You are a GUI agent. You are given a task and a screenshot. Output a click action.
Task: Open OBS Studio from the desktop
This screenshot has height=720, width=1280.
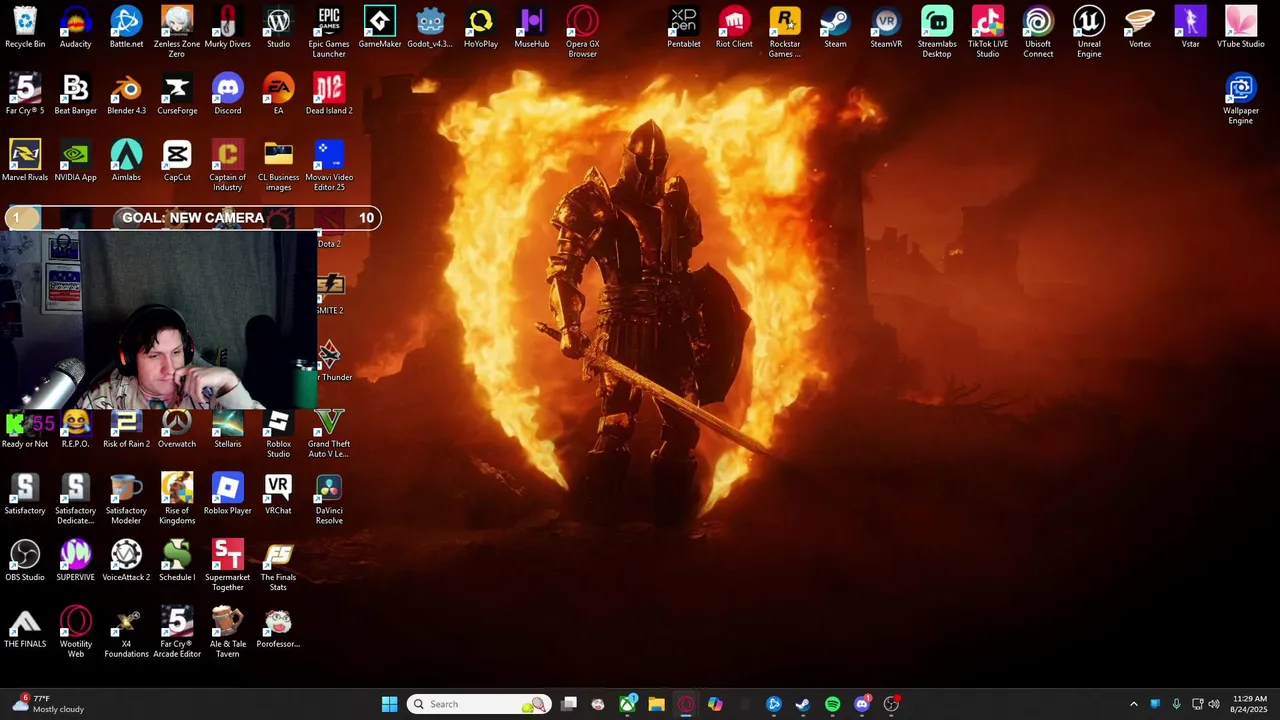tap(25, 561)
